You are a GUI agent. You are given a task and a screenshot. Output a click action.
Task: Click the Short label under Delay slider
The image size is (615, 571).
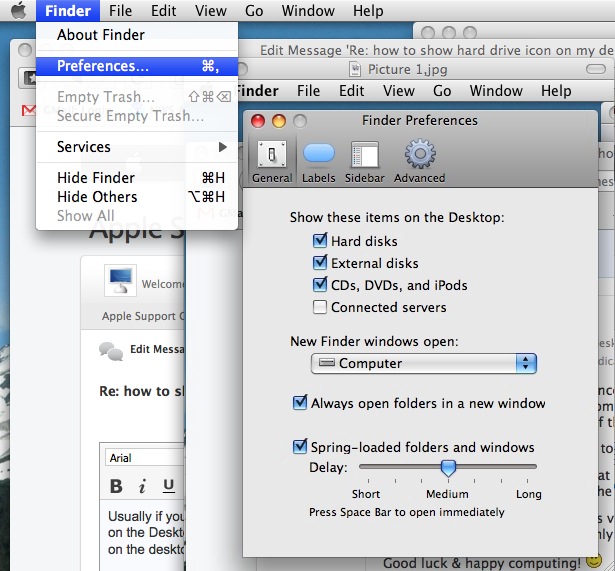pos(366,494)
